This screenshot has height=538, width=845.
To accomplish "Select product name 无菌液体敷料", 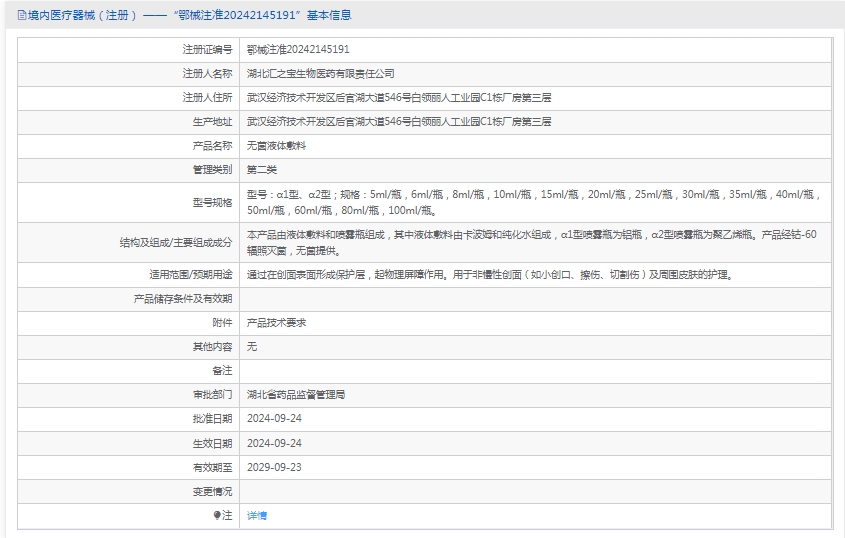I will 276,146.
